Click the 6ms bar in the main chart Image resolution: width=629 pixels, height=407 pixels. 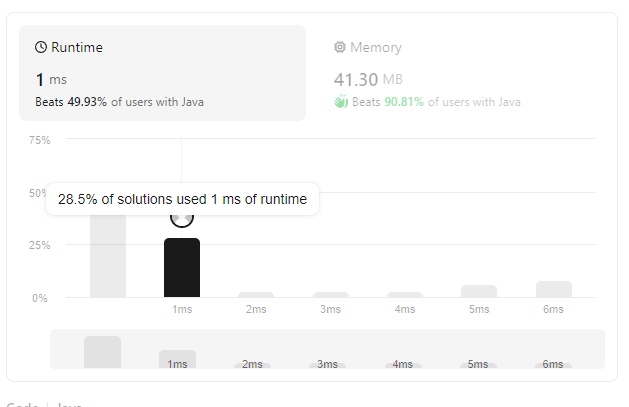pyautogui.click(x=553, y=289)
